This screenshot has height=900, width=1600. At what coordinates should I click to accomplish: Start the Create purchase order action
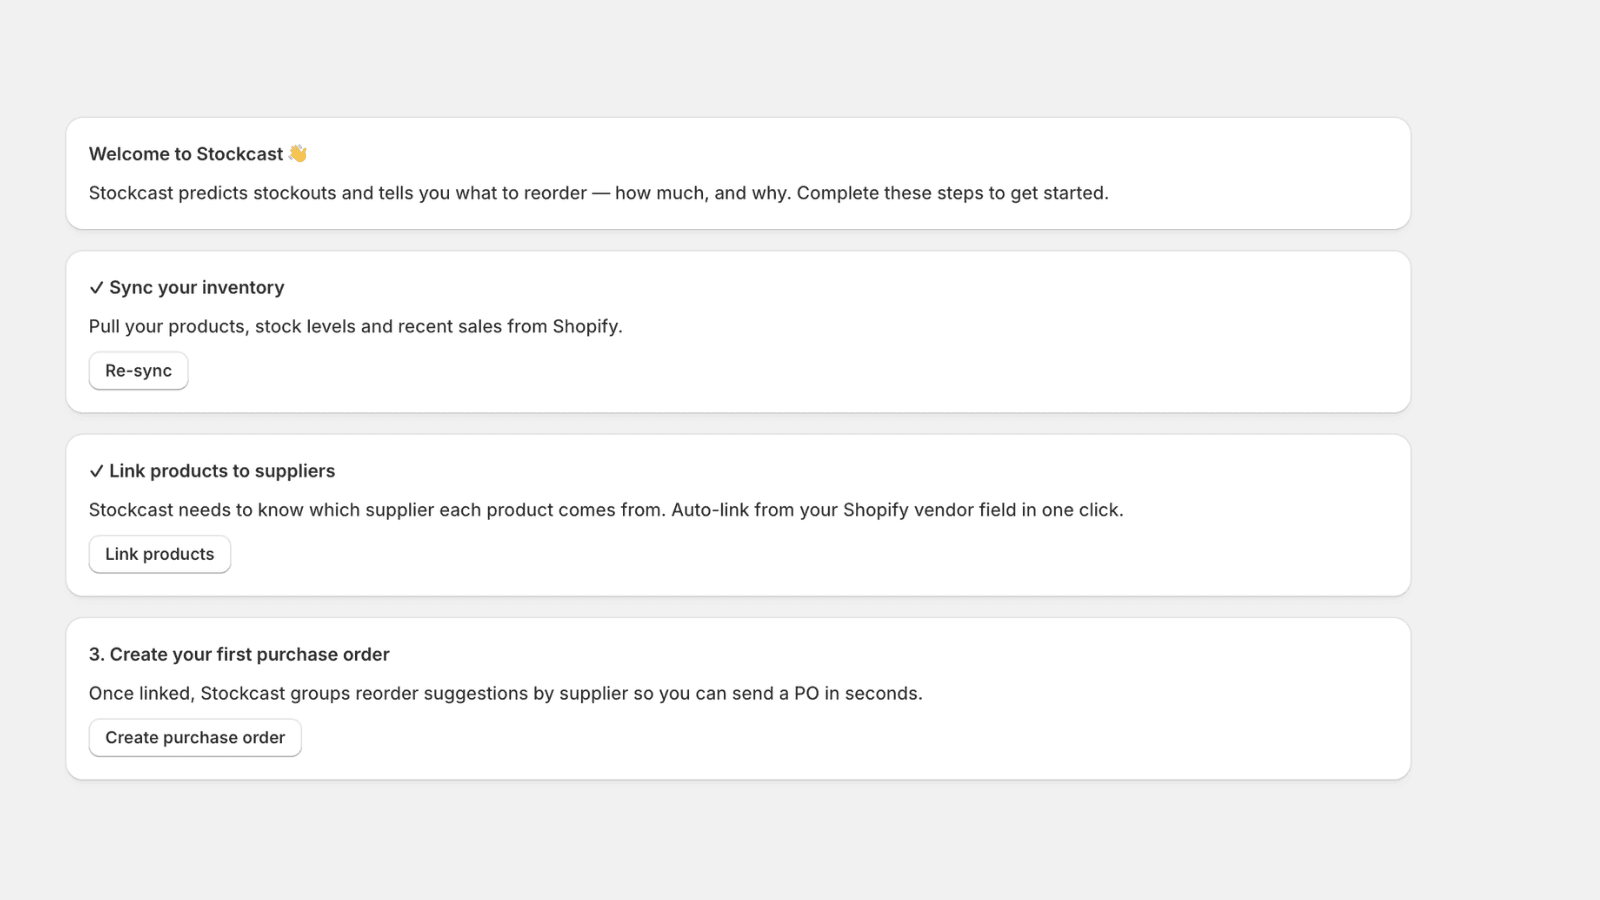[x=195, y=738]
